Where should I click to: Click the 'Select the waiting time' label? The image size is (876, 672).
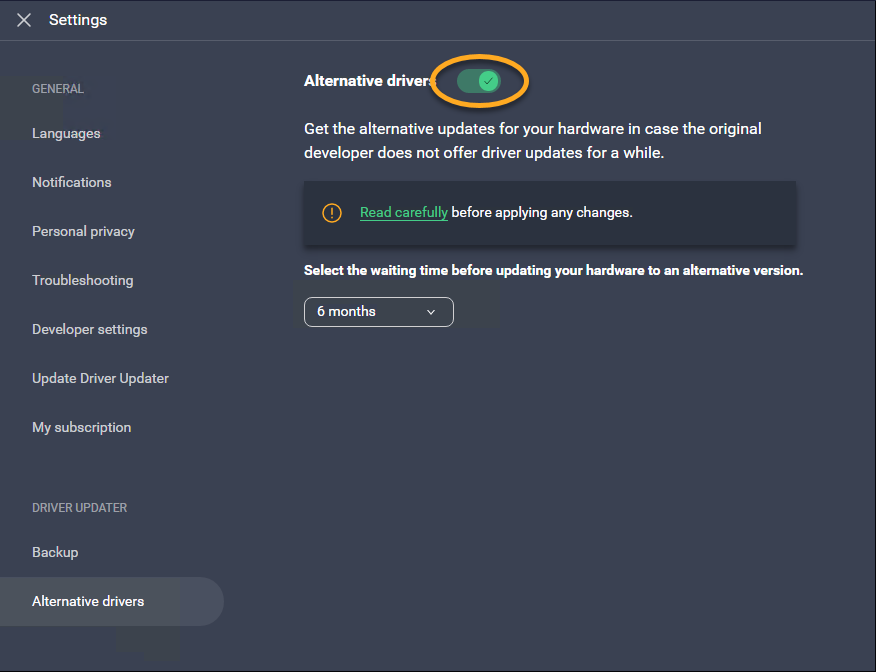click(553, 271)
